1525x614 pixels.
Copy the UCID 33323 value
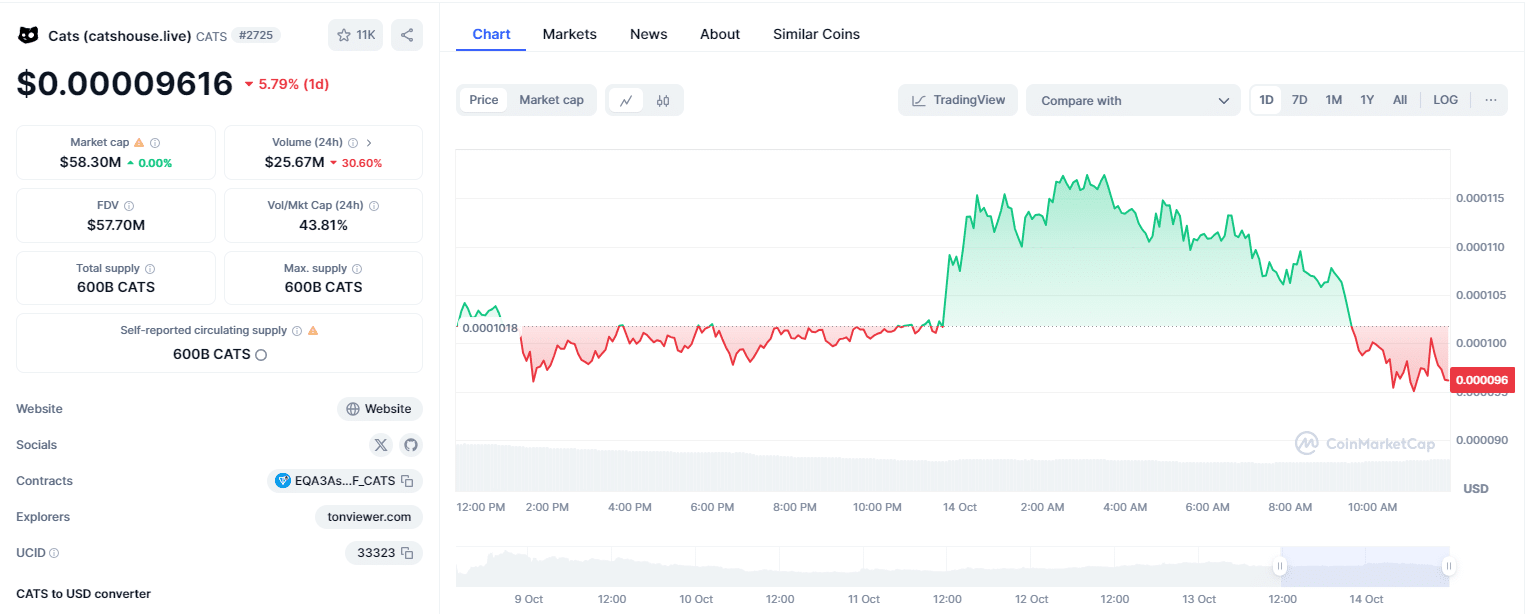pos(408,553)
